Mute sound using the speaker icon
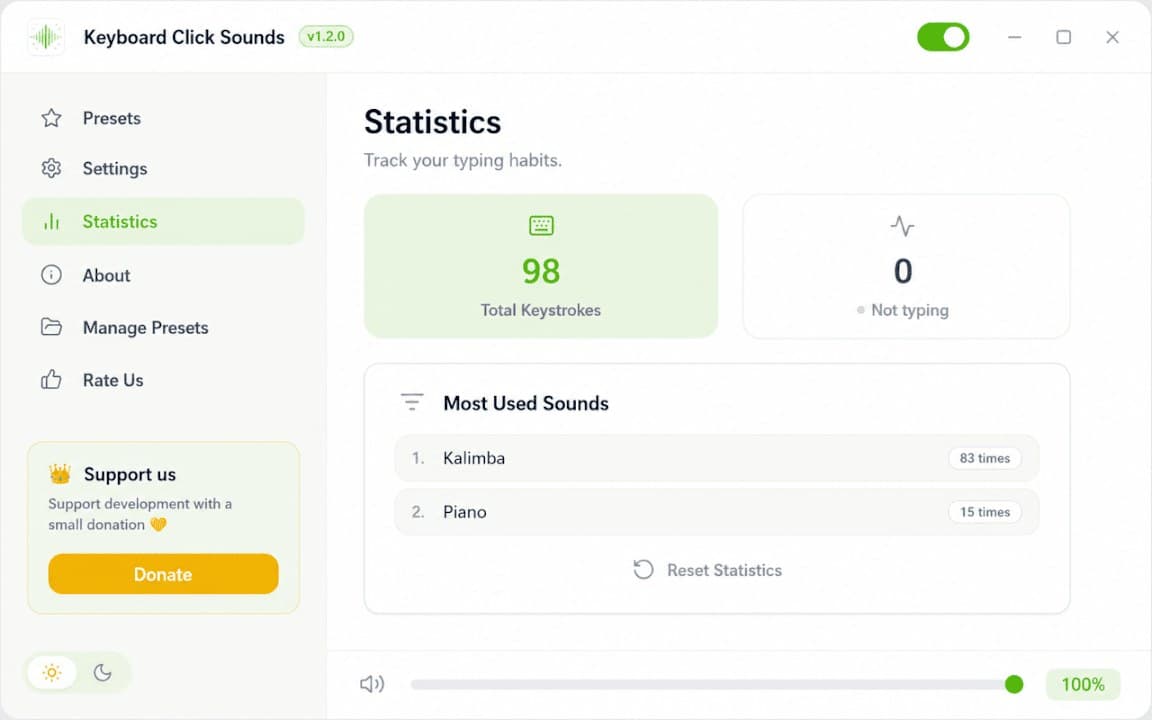 (372, 684)
